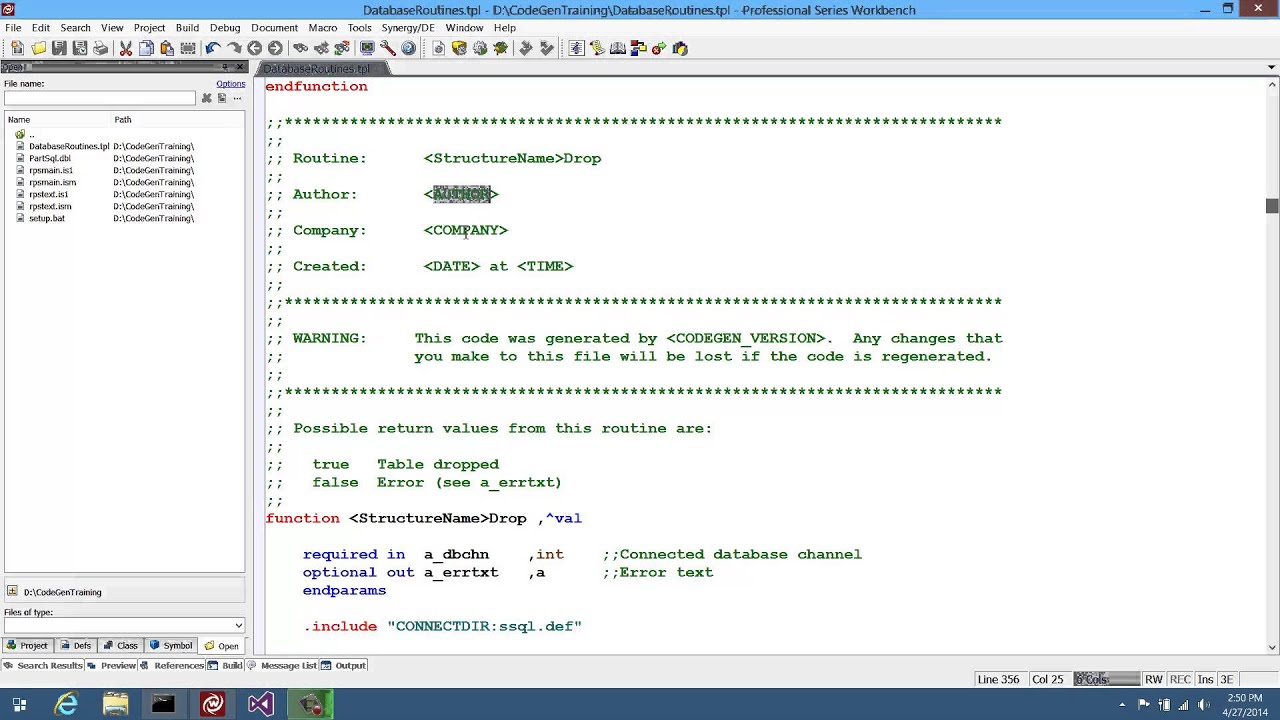Viewport: 1280px width, 720px height.
Task: Click the fullscreen monitor toolbar icon
Action: 367,48
